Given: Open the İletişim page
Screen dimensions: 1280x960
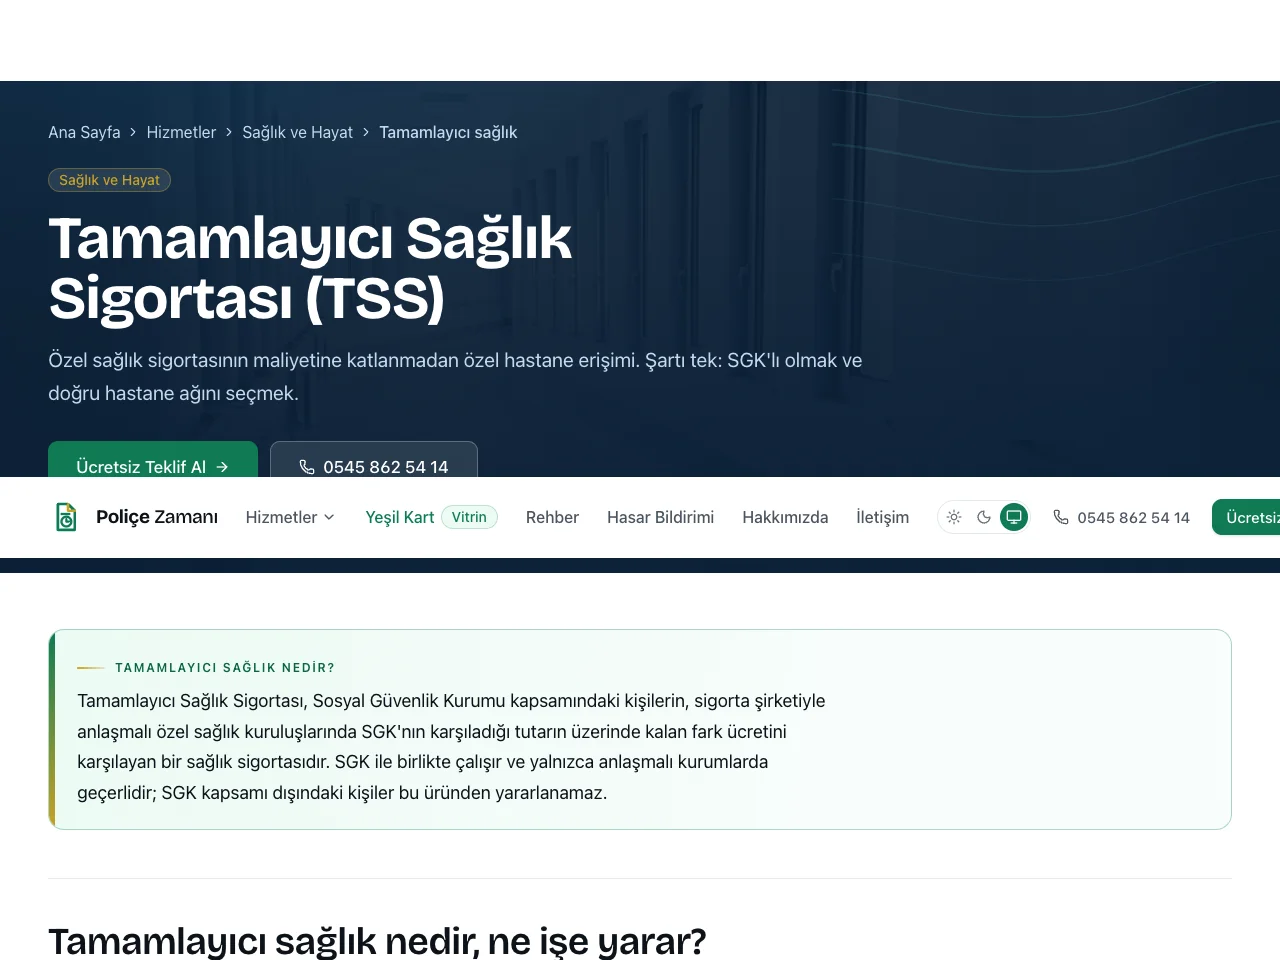Looking at the screenshot, I should pos(883,517).
